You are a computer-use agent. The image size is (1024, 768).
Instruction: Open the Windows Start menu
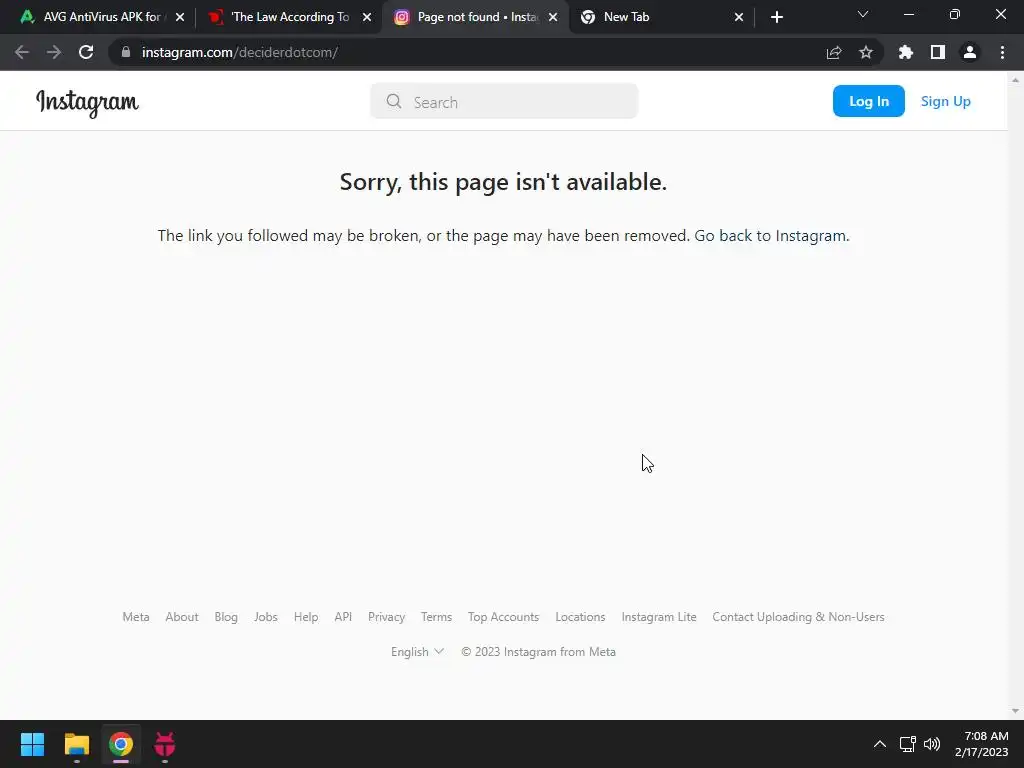[32, 744]
